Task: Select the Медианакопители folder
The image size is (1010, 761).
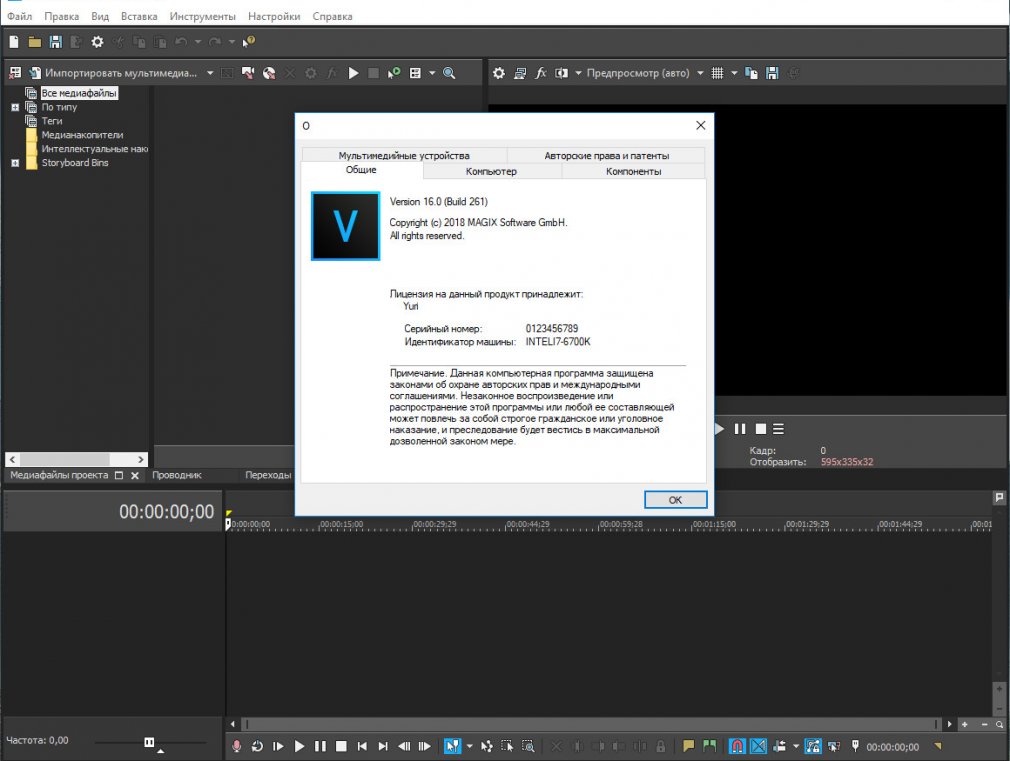Action: pyautogui.click(x=82, y=135)
